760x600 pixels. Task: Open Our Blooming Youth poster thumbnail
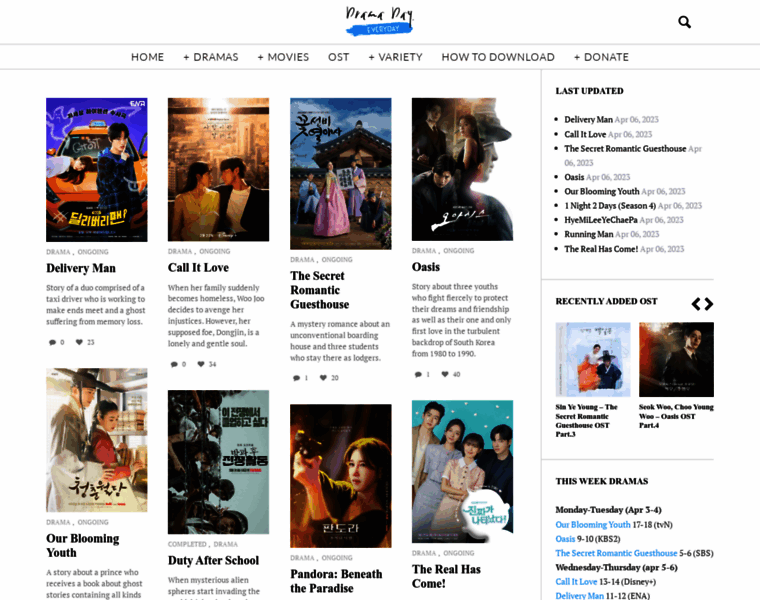pyautogui.click(x=96, y=440)
